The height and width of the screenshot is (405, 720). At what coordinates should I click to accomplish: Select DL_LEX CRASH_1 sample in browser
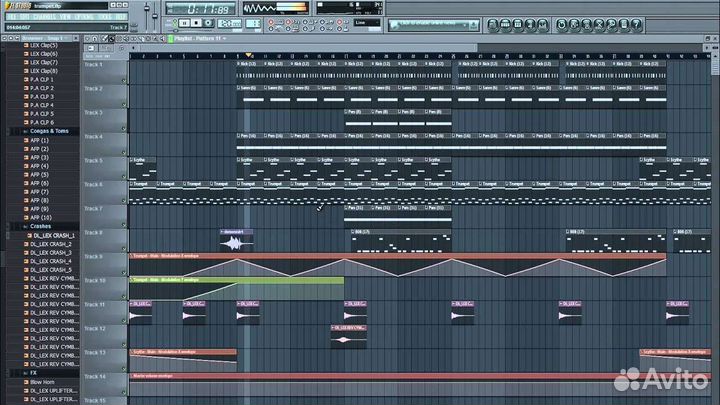(52, 235)
